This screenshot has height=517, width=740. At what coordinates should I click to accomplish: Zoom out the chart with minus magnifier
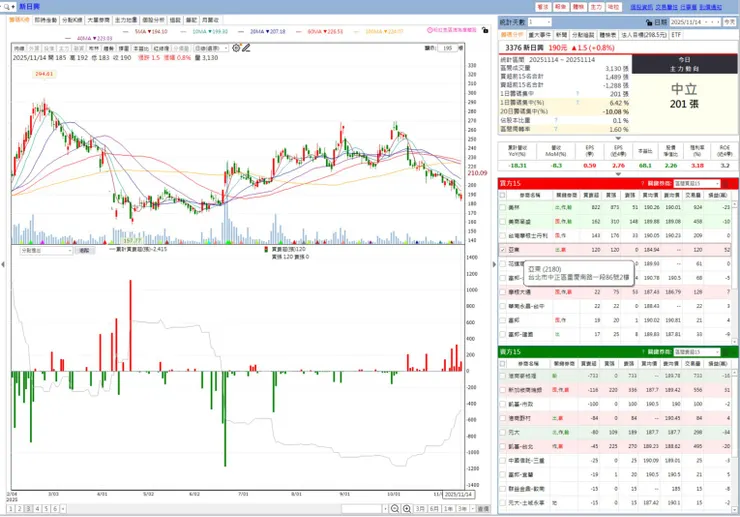pos(395,509)
